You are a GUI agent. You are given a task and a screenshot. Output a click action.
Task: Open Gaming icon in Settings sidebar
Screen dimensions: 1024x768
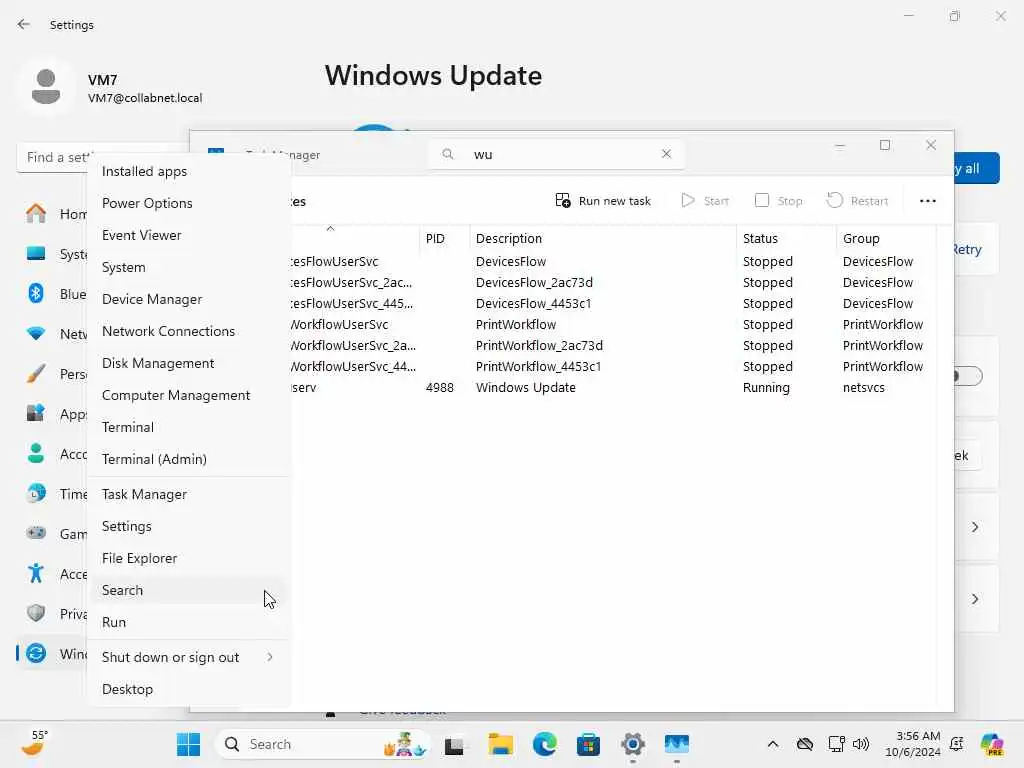36,533
